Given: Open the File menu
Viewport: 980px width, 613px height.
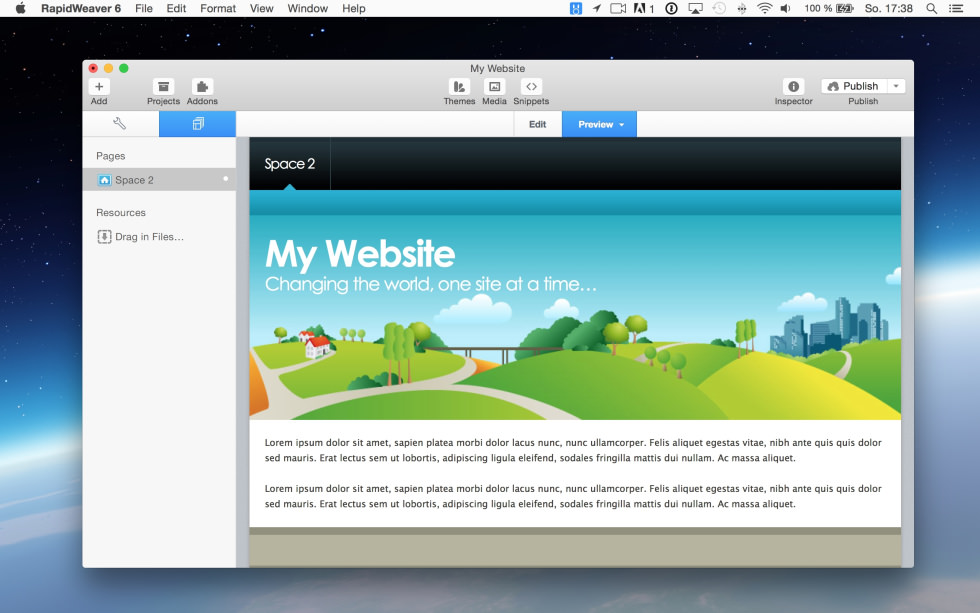Looking at the screenshot, I should pos(144,8).
